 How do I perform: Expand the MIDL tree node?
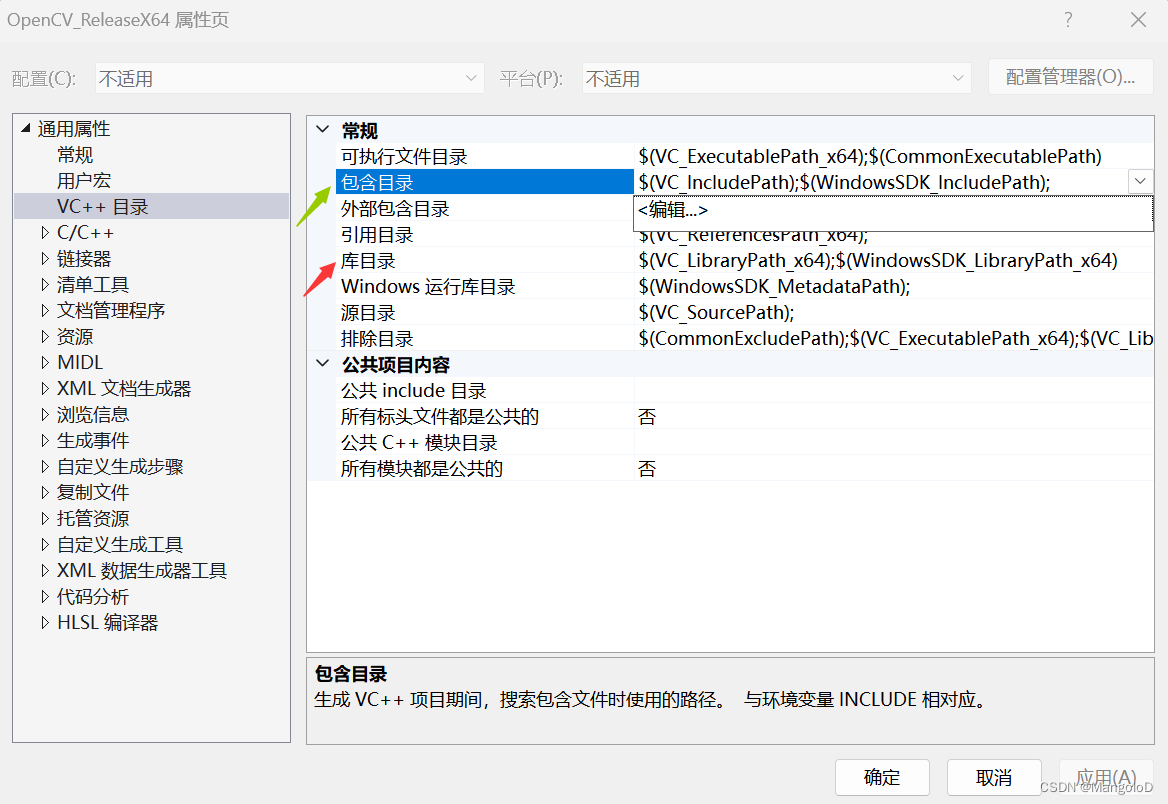[x=45, y=363]
